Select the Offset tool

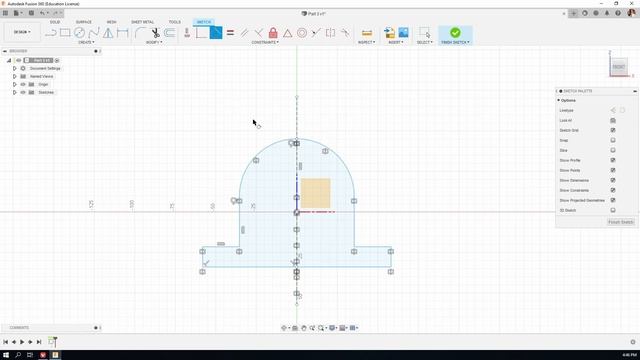(170, 33)
